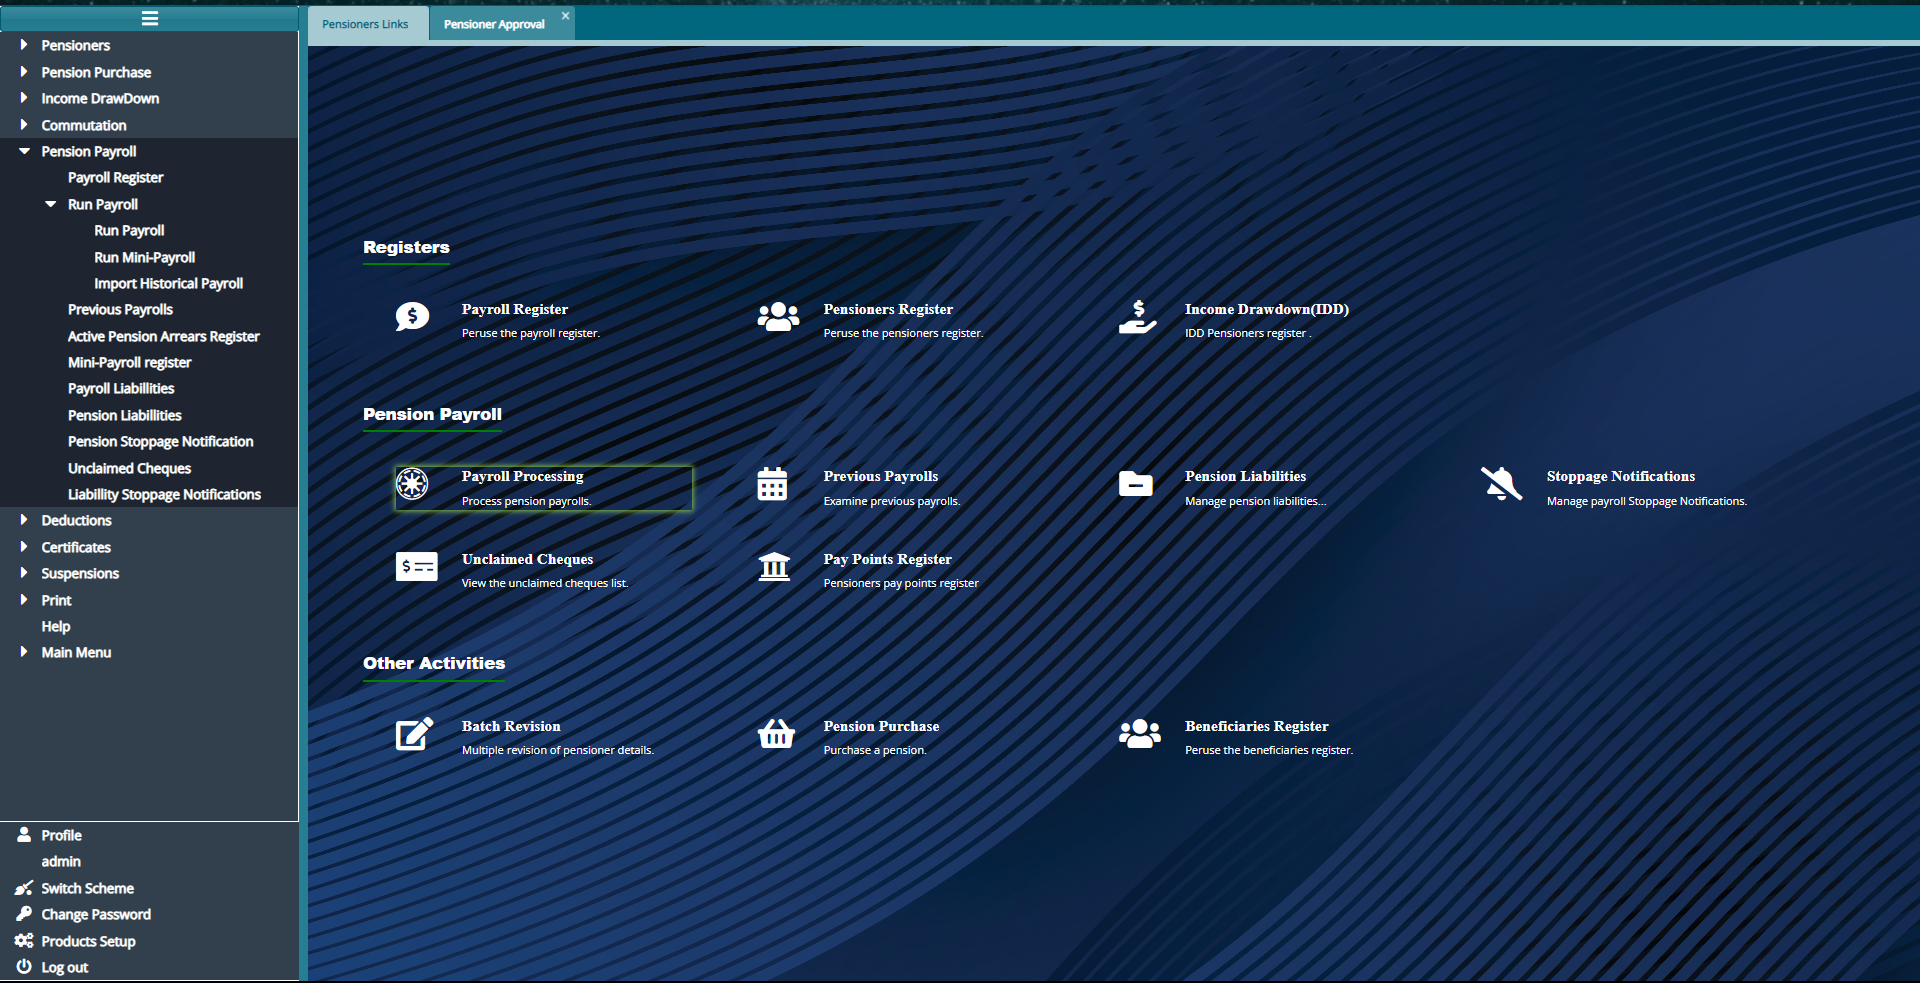Click the hamburger menu at the top

pos(150,18)
